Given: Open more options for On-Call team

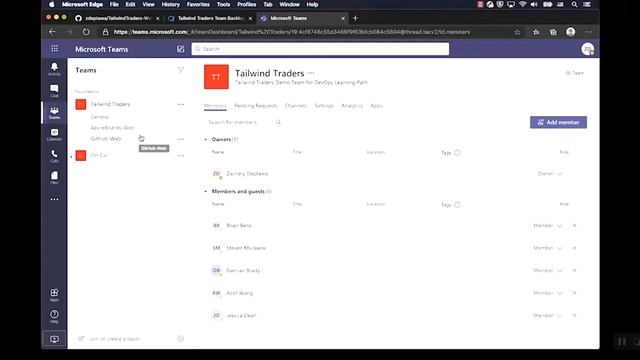Looking at the screenshot, I should [x=181, y=156].
